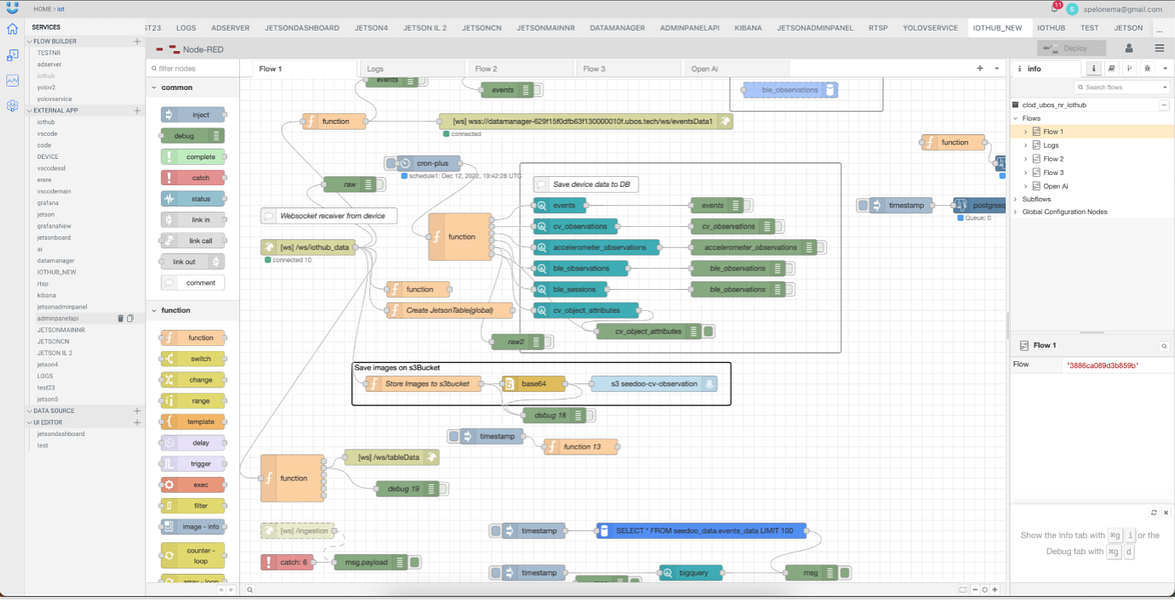Screen dimensions: 1175x600
Task: Toggle the navigator map icon
Action: click(x=961, y=590)
